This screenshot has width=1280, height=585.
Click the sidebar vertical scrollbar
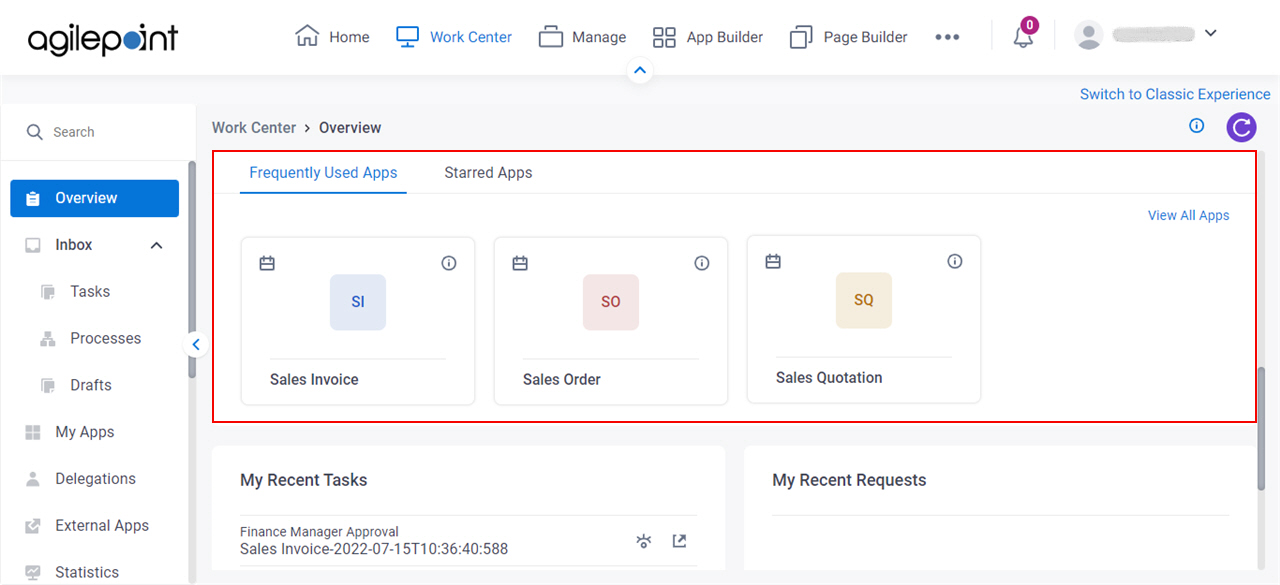click(x=192, y=268)
